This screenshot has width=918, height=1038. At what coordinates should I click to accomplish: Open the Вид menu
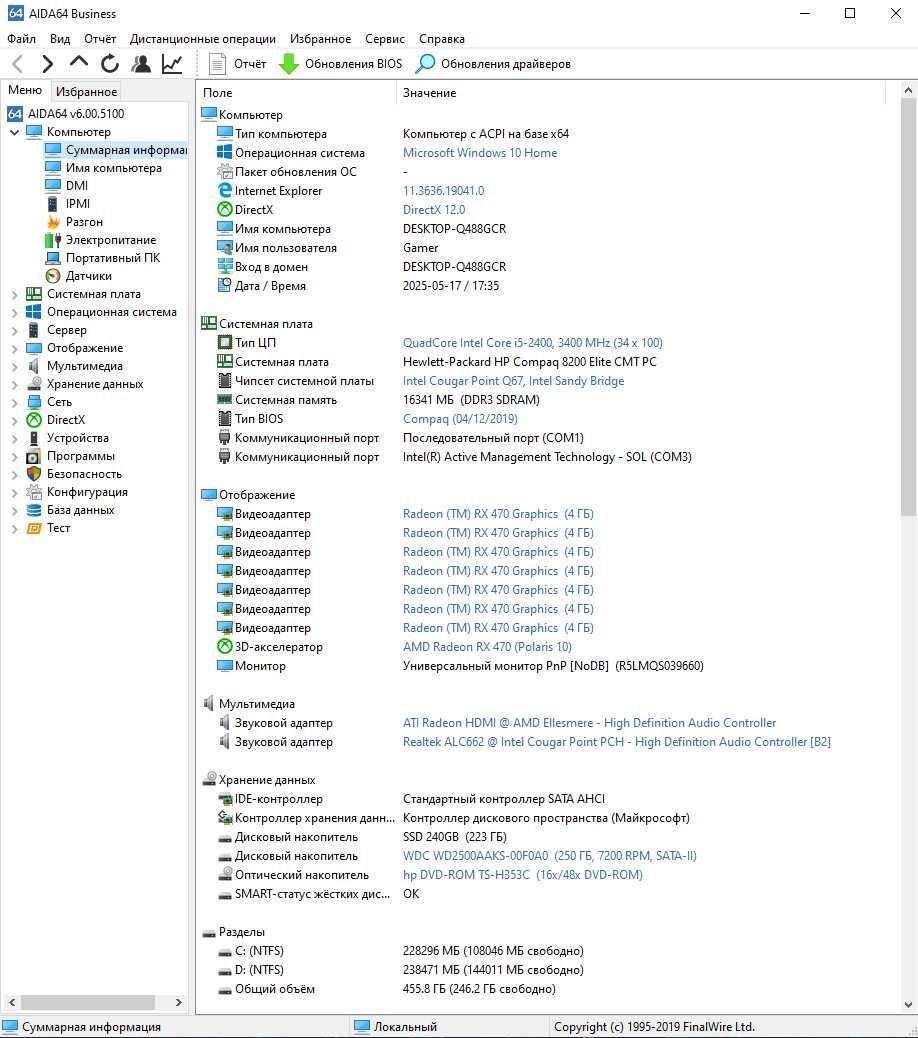[60, 38]
